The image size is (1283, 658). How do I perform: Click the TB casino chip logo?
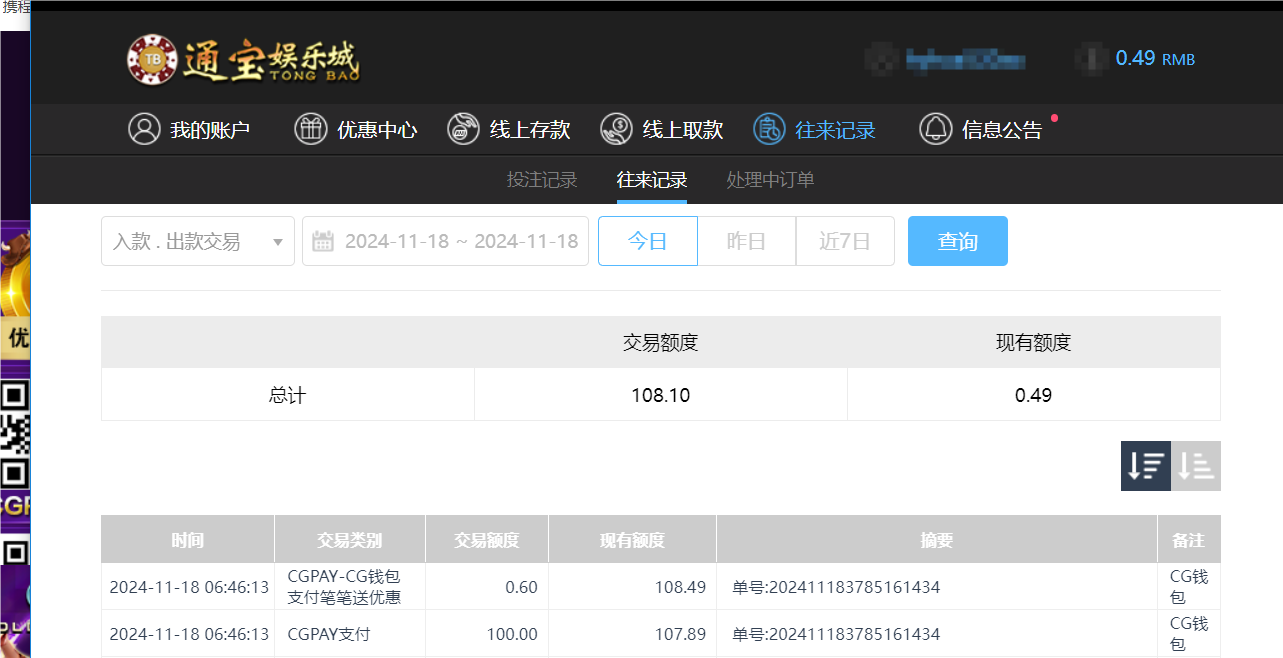point(152,58)
